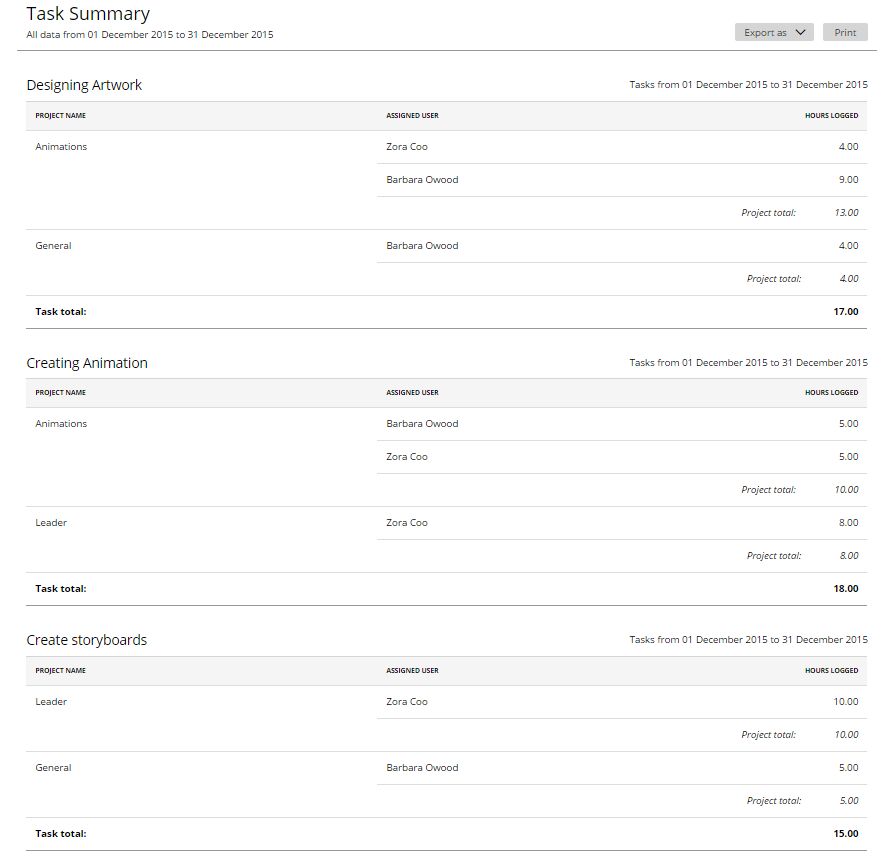The image size is (896, 861).
Task: Click the Print button
Action: (845, 33)
